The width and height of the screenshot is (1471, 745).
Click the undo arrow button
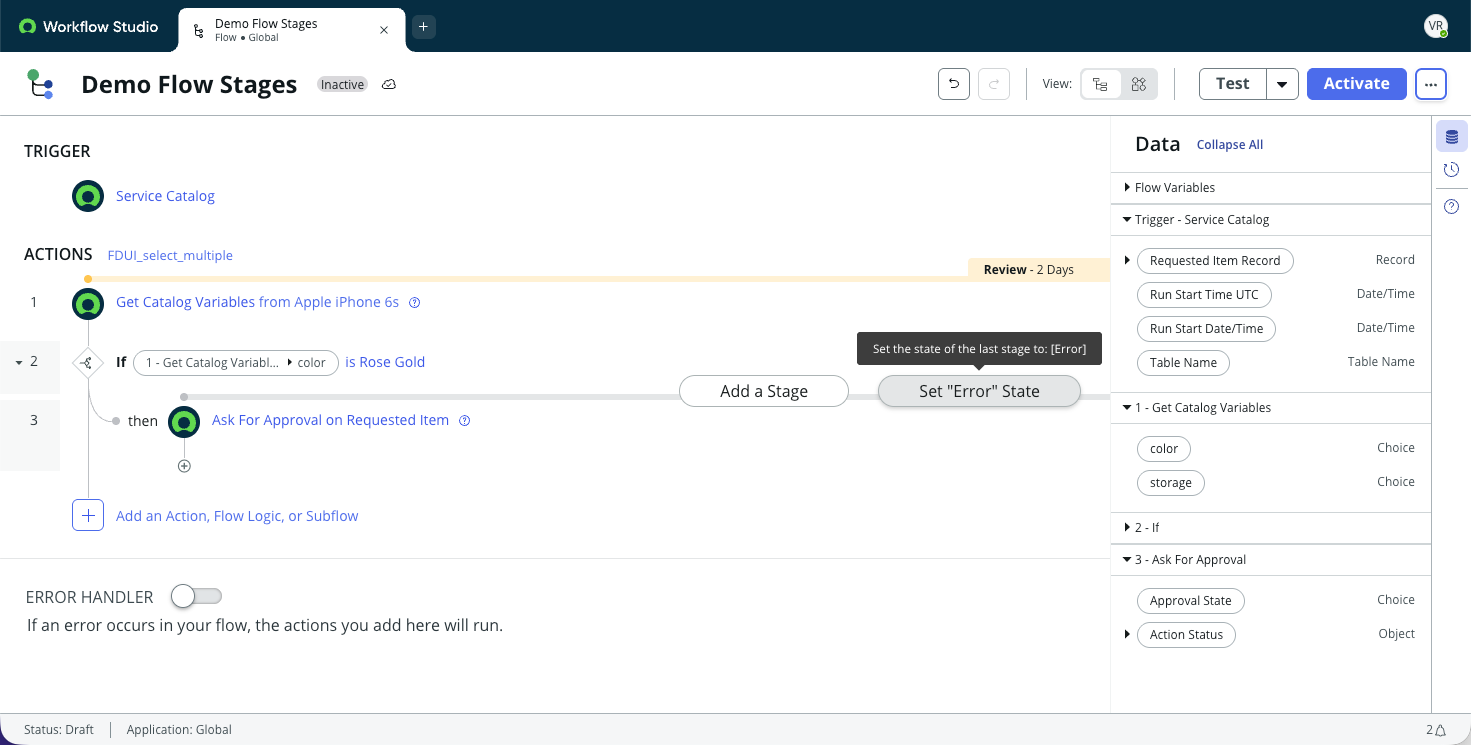tap(953, 84)
